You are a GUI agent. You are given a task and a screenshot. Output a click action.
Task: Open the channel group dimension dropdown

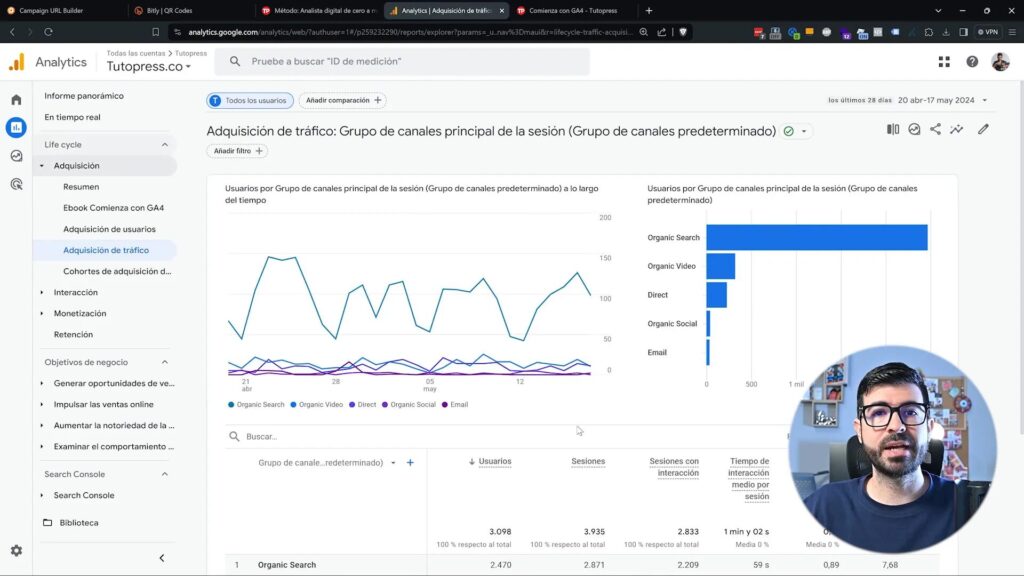pyautogui.click(x=393, y=462)
